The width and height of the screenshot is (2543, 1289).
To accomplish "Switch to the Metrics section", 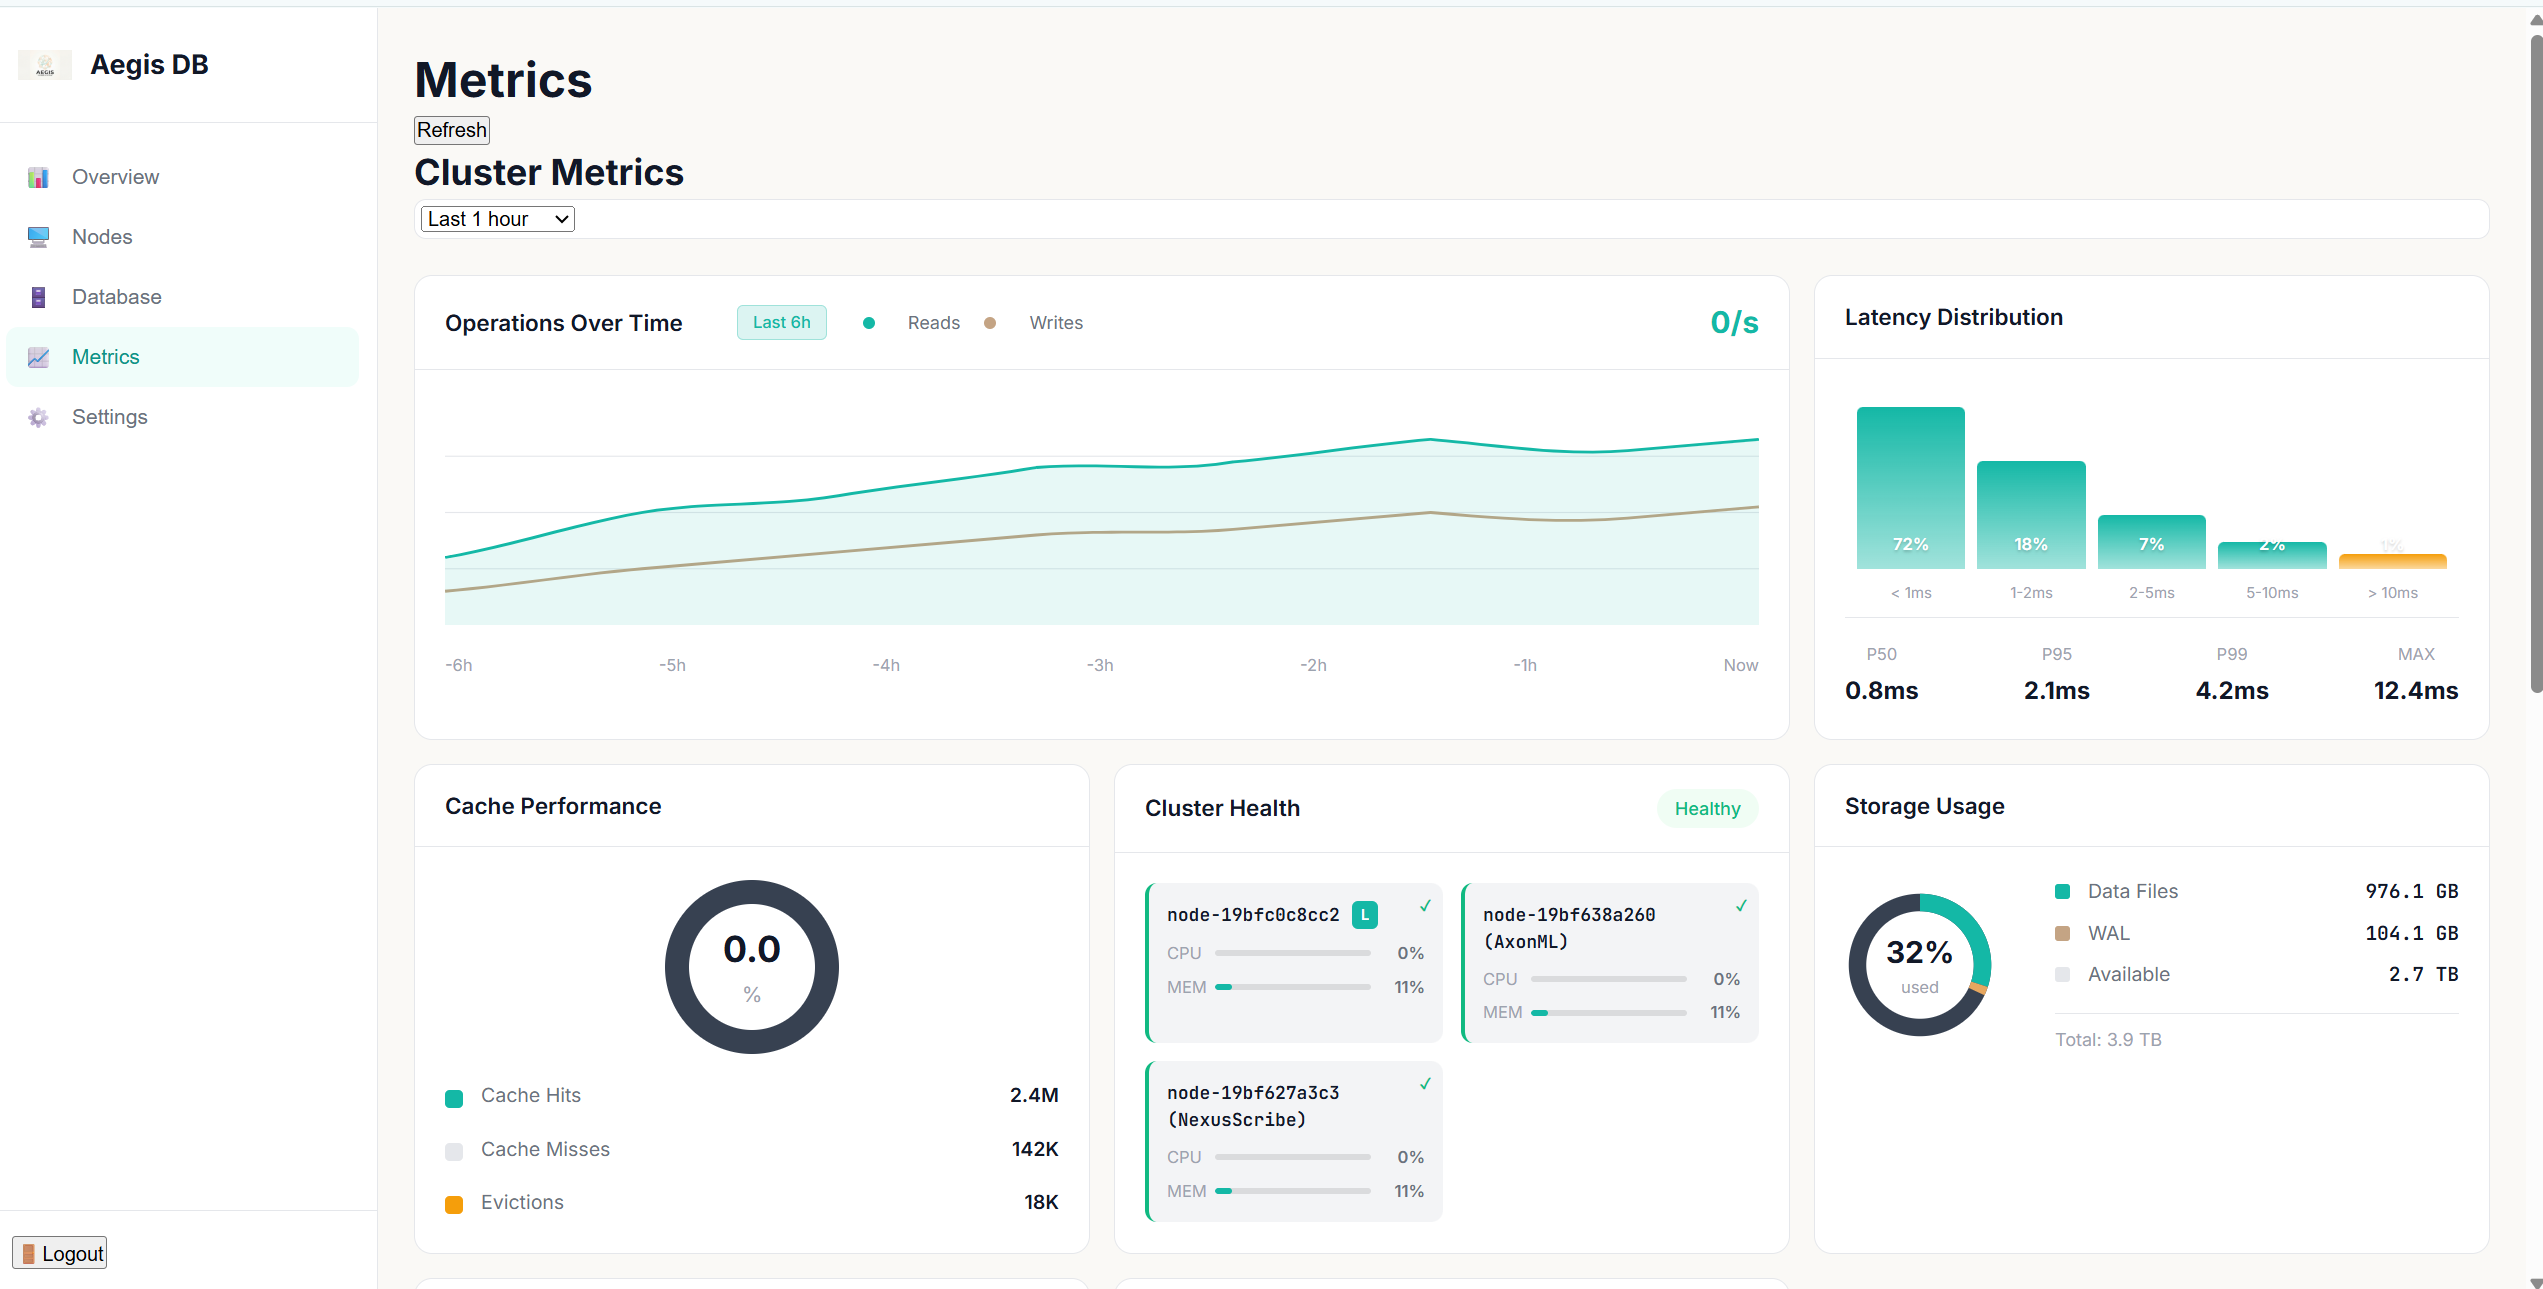I will point(105,357).
